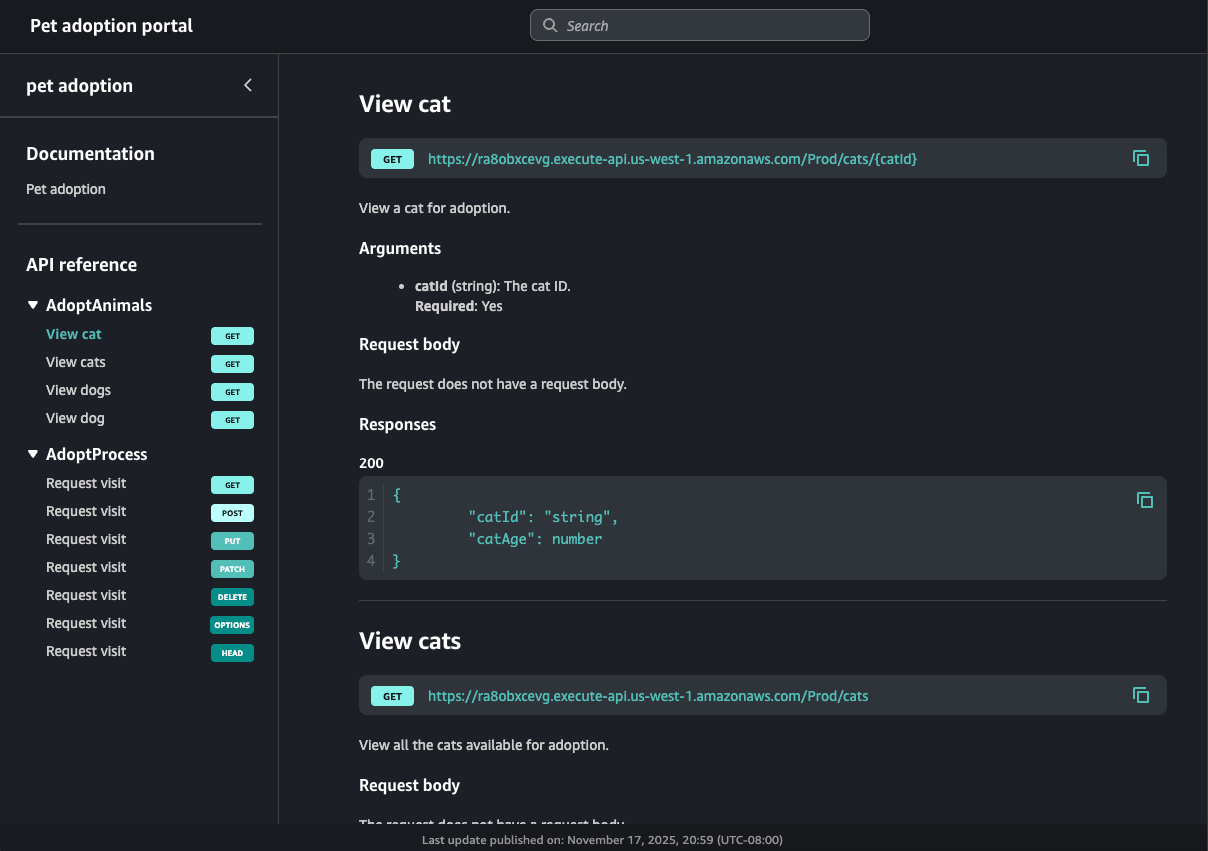Open the PATCH Request visit entry
The height and width of the screenshot is (851, 1208).
click(x=86, y=568)
